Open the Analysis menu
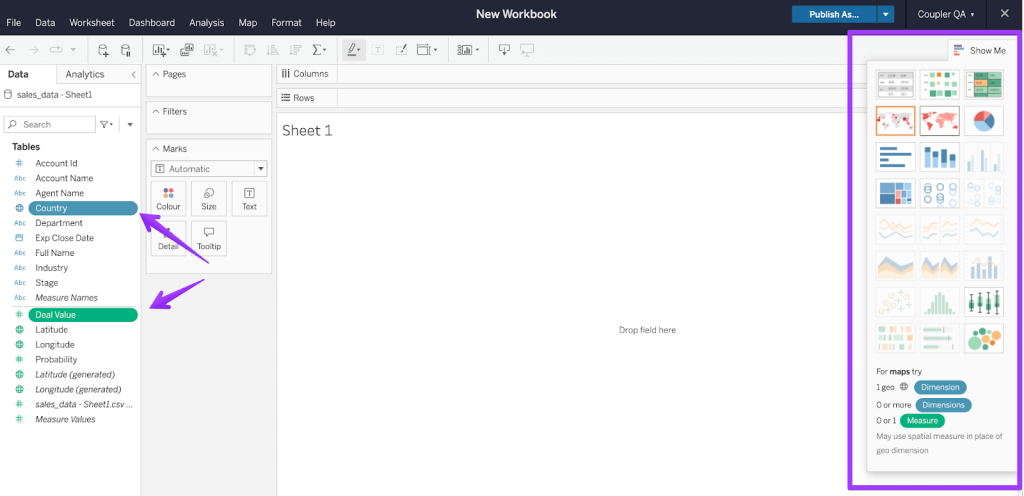Screen dimensions: 1024x496 coord(206,22)
